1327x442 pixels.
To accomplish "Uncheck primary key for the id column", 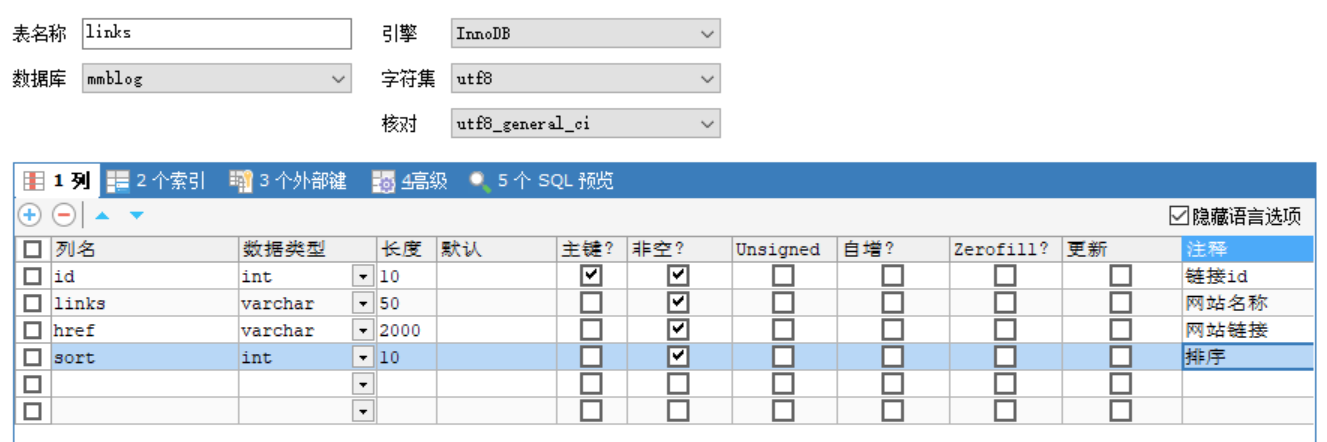I will 591,275.
